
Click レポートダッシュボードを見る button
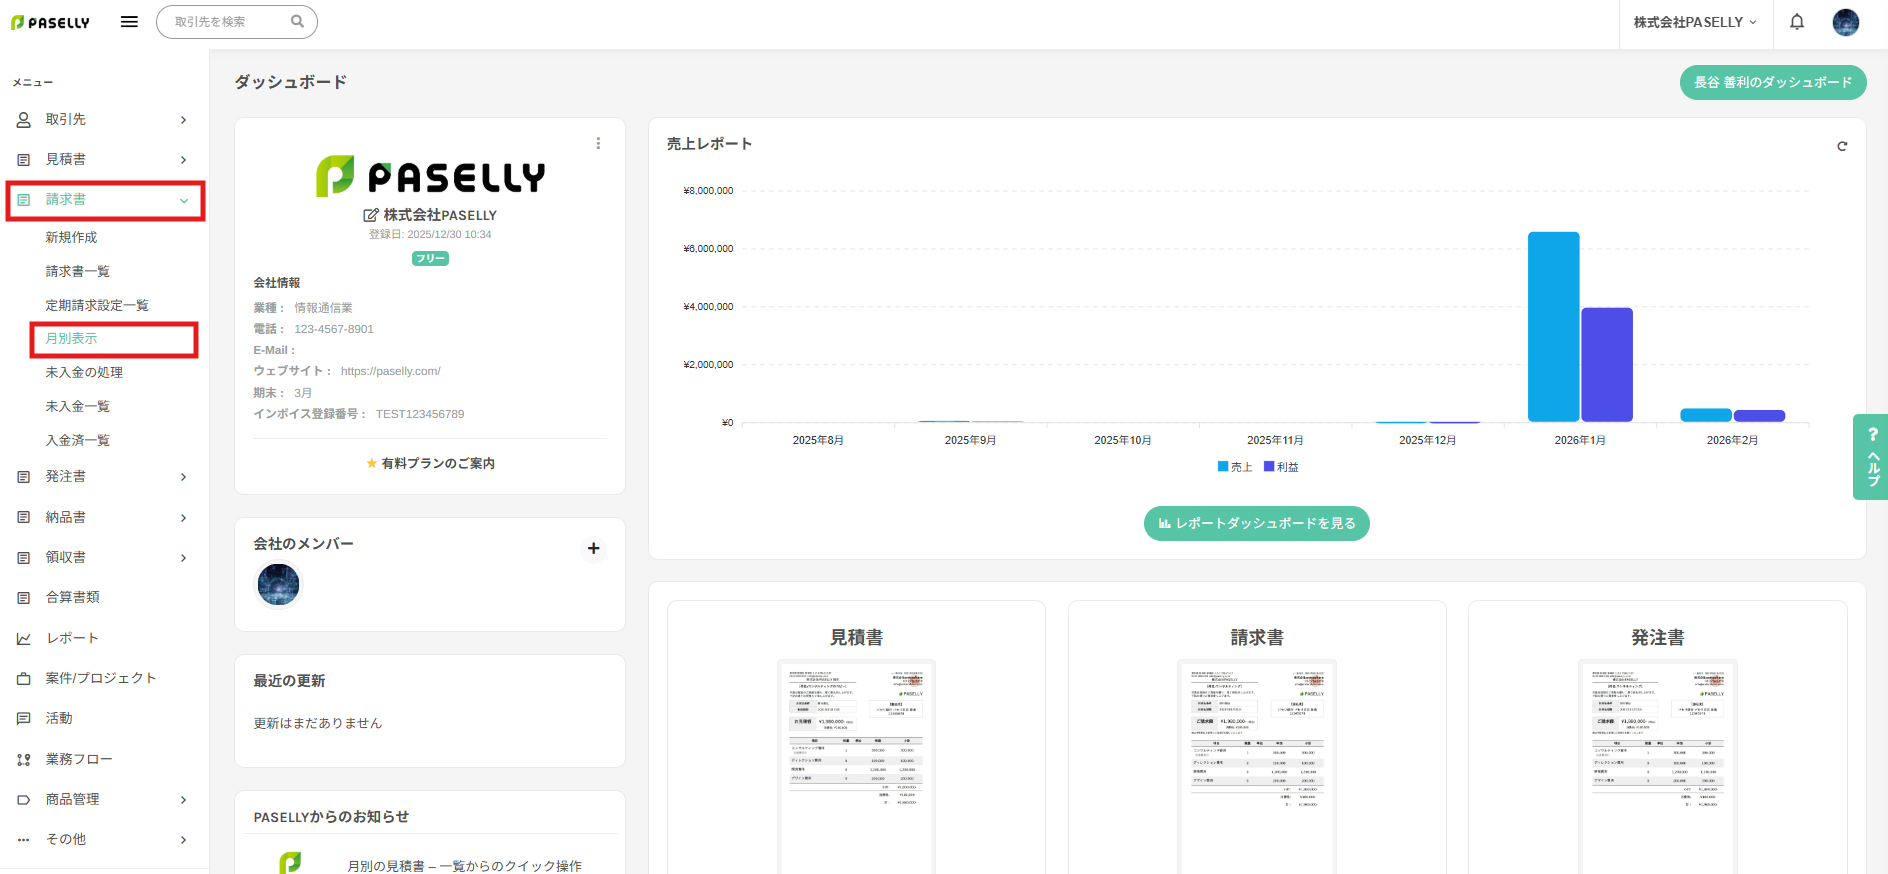[1256, 523]
